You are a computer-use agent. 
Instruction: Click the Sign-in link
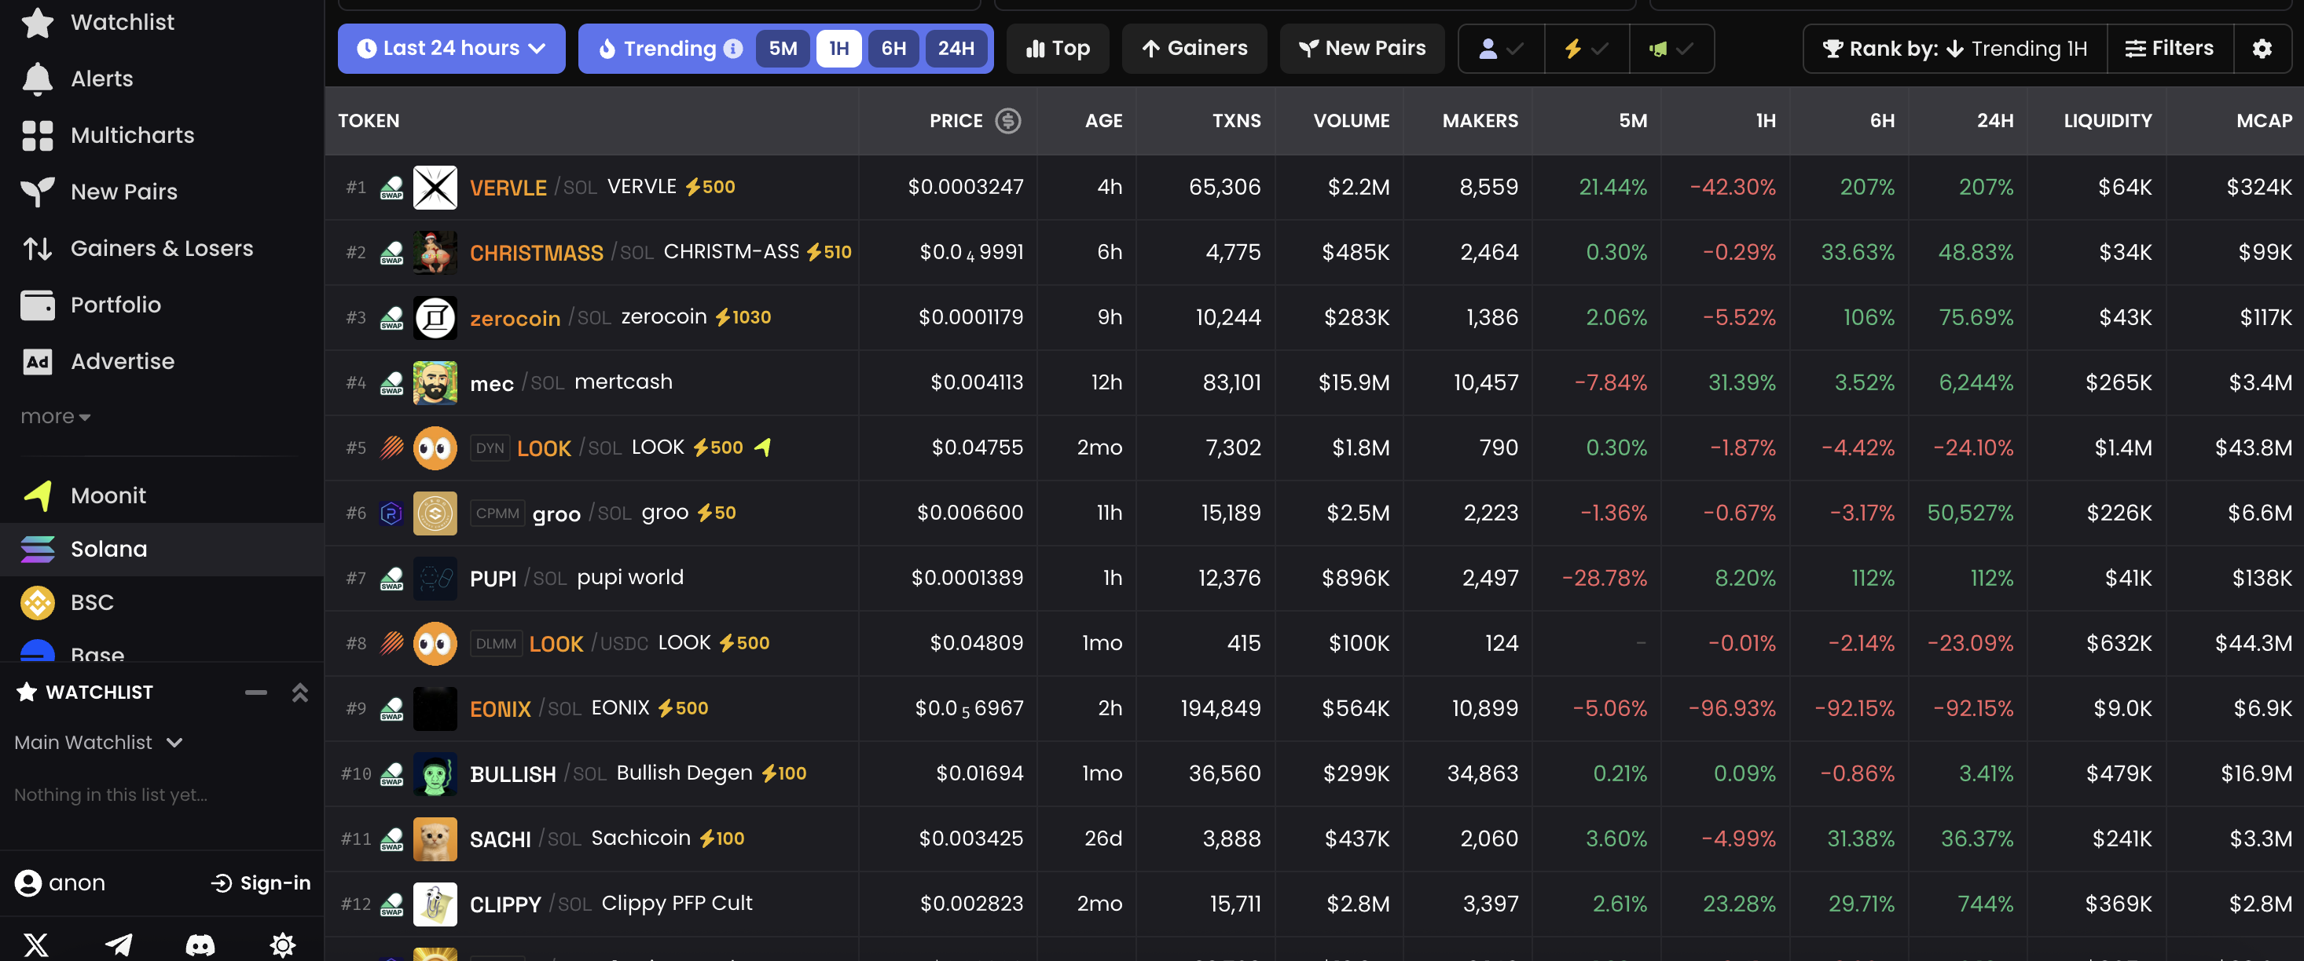point(261,883)
